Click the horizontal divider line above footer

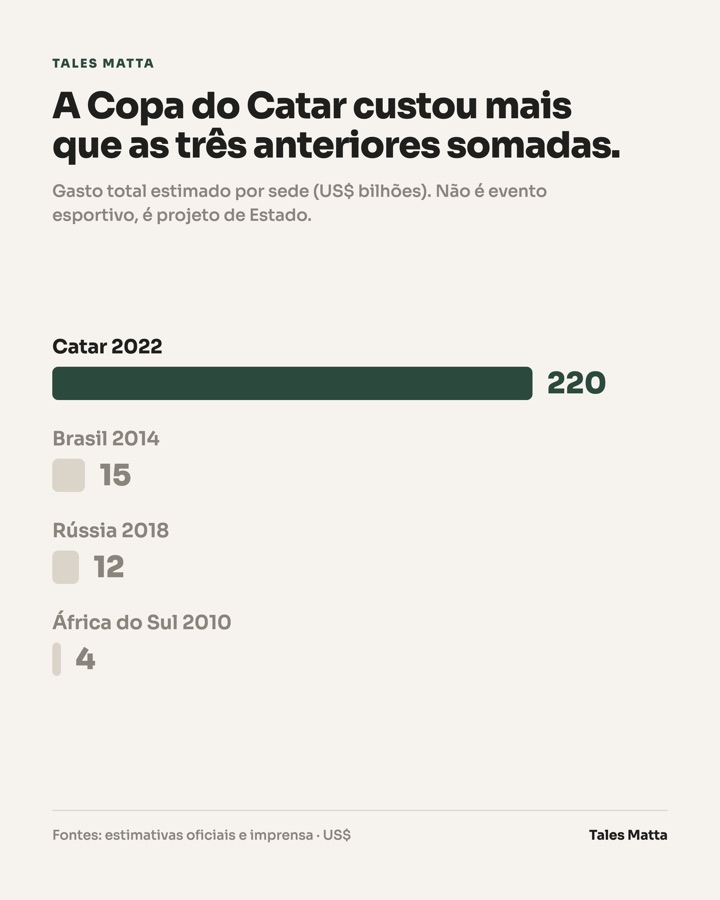[x=360, y=810]
